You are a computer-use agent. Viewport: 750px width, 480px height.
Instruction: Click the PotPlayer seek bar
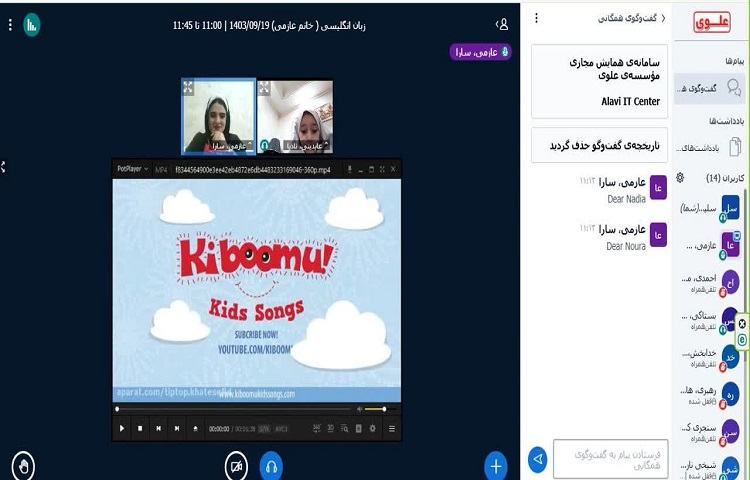[234, 409]
